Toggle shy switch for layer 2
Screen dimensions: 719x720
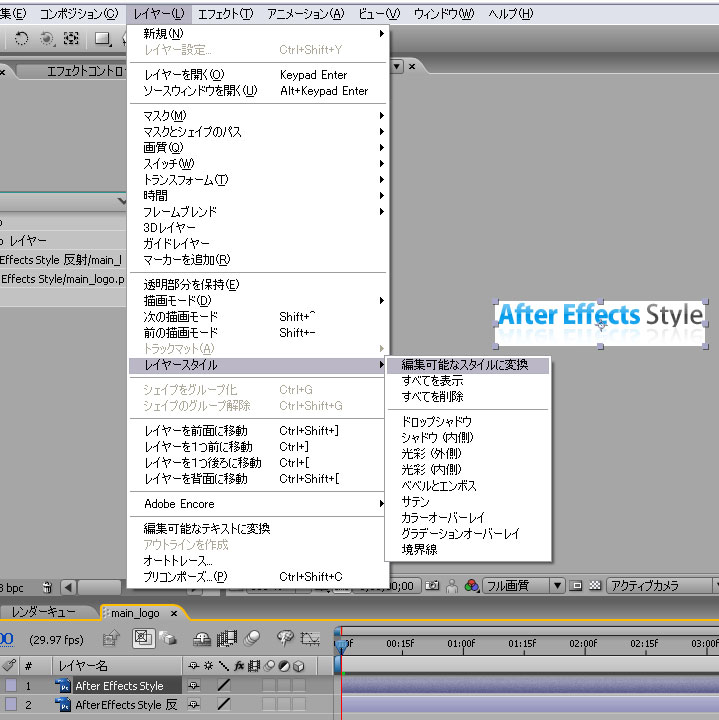(194, 704)
